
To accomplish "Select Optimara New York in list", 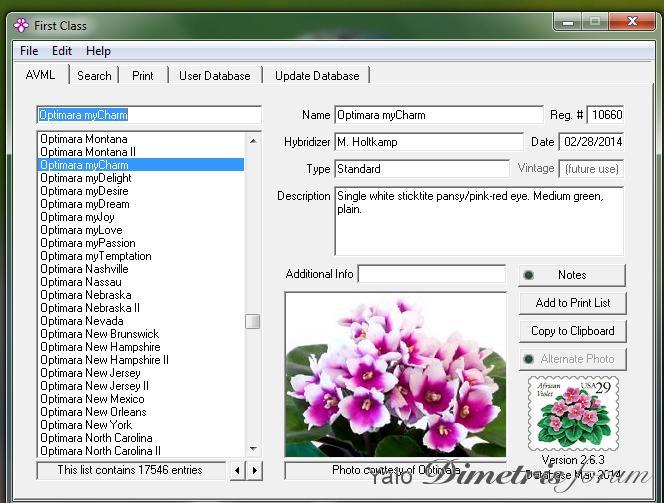I will click(x=141, y=425).
